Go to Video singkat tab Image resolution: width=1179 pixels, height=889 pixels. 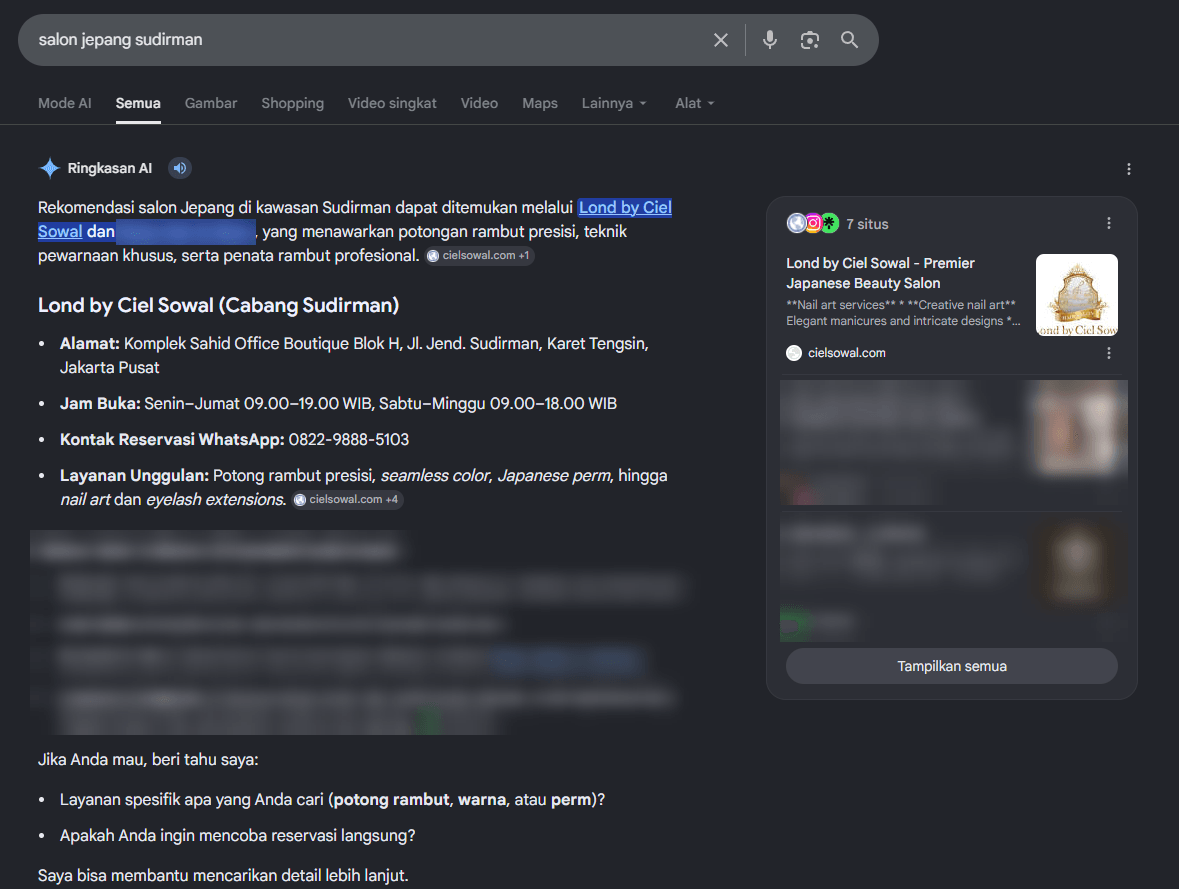pyautogui.click(x=392, y=103)
